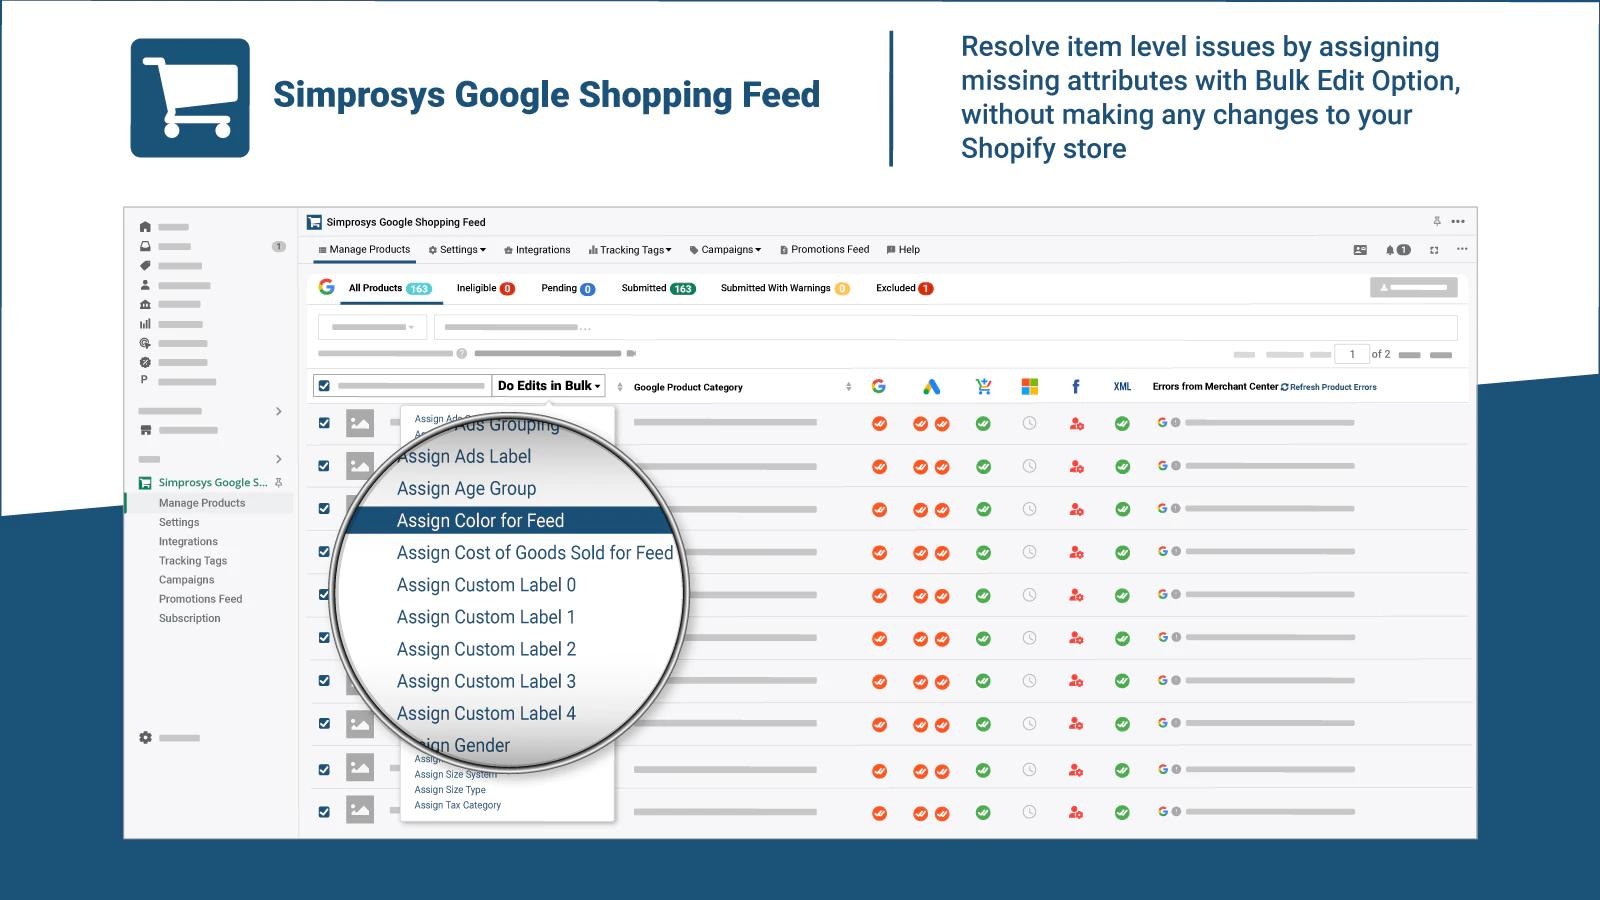Click the XML column header label
Image resolution: width=1600 pixels, height=900 pixels.
pos(1122,387)
